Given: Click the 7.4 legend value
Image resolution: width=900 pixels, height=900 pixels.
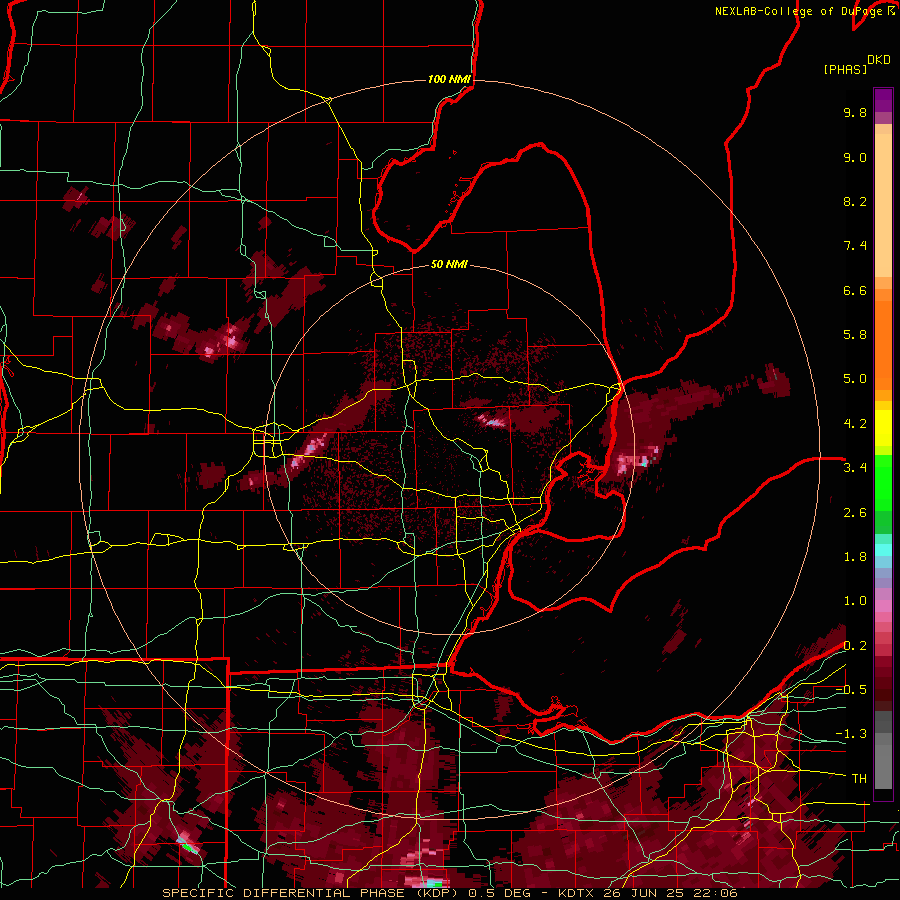Looking at the screenshot, I should (855, 246).
